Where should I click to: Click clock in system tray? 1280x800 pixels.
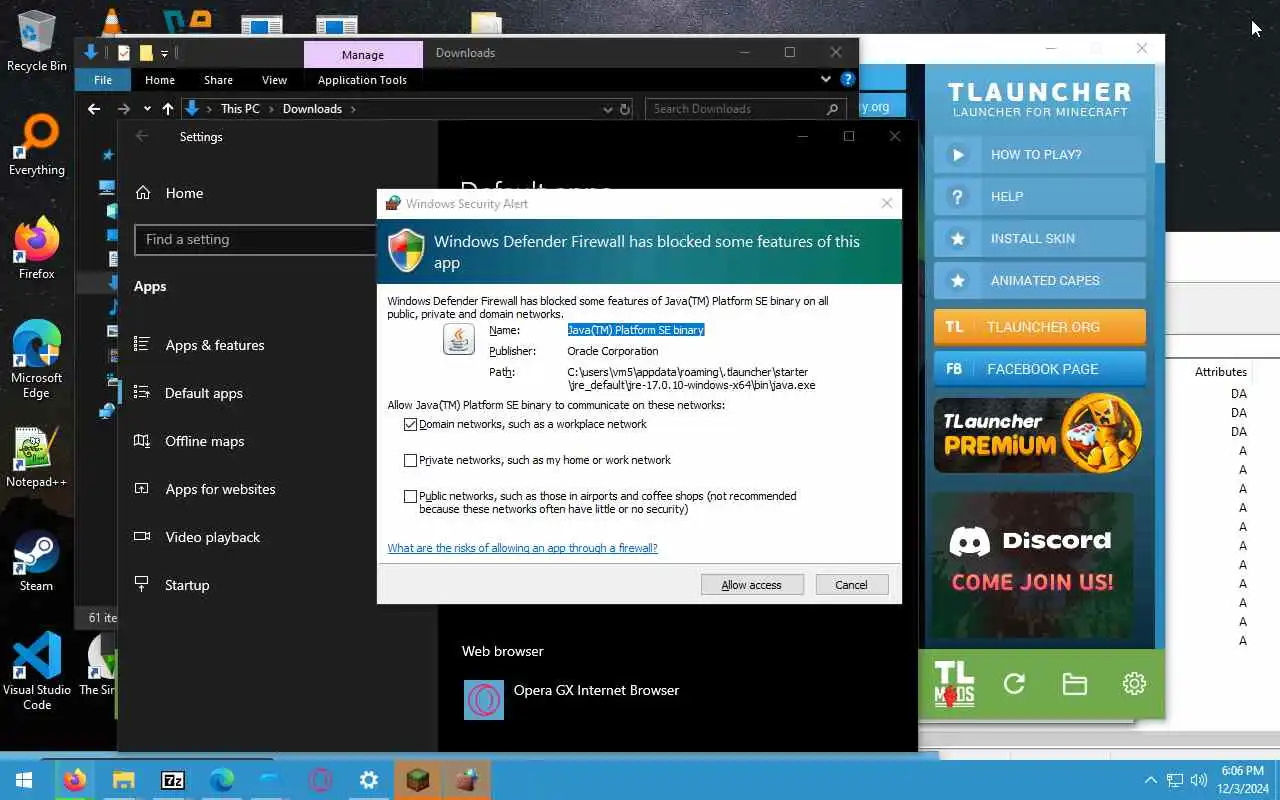coord(1242,780)
